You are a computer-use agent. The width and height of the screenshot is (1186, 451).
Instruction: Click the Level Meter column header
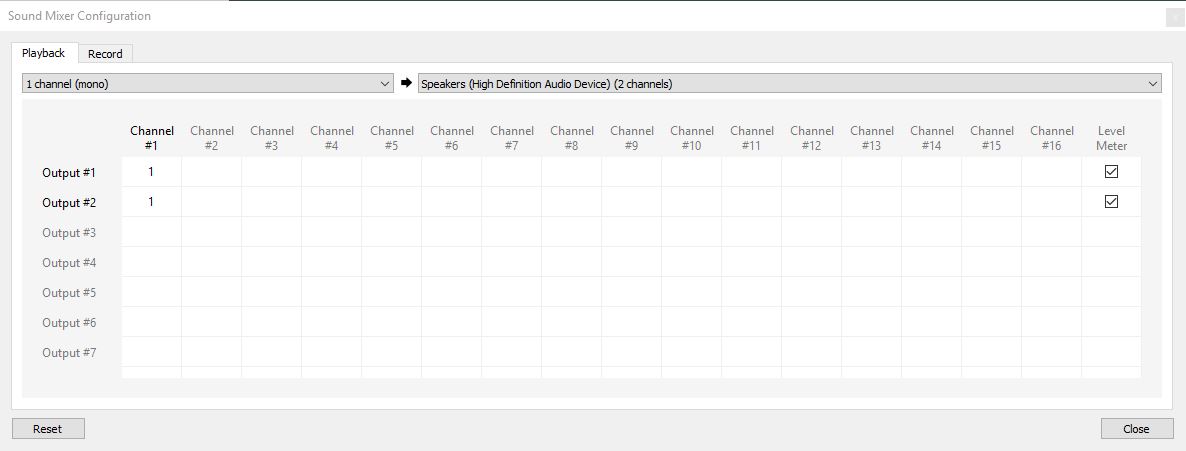coord(1111,138)
